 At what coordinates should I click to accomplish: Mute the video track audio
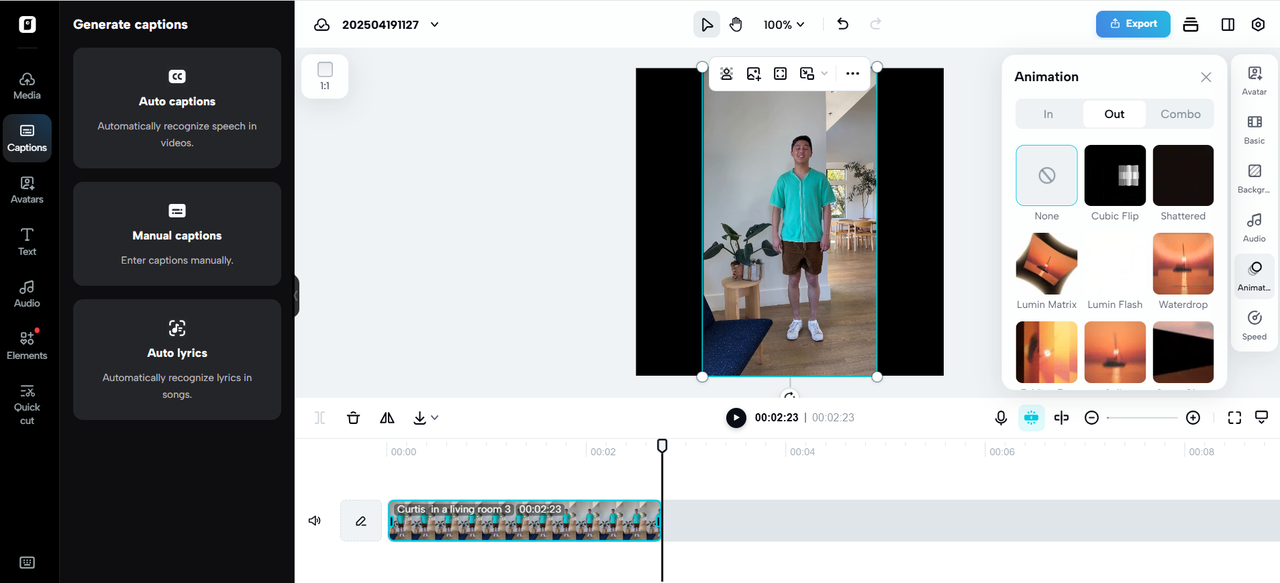click(x=315, y=521)
